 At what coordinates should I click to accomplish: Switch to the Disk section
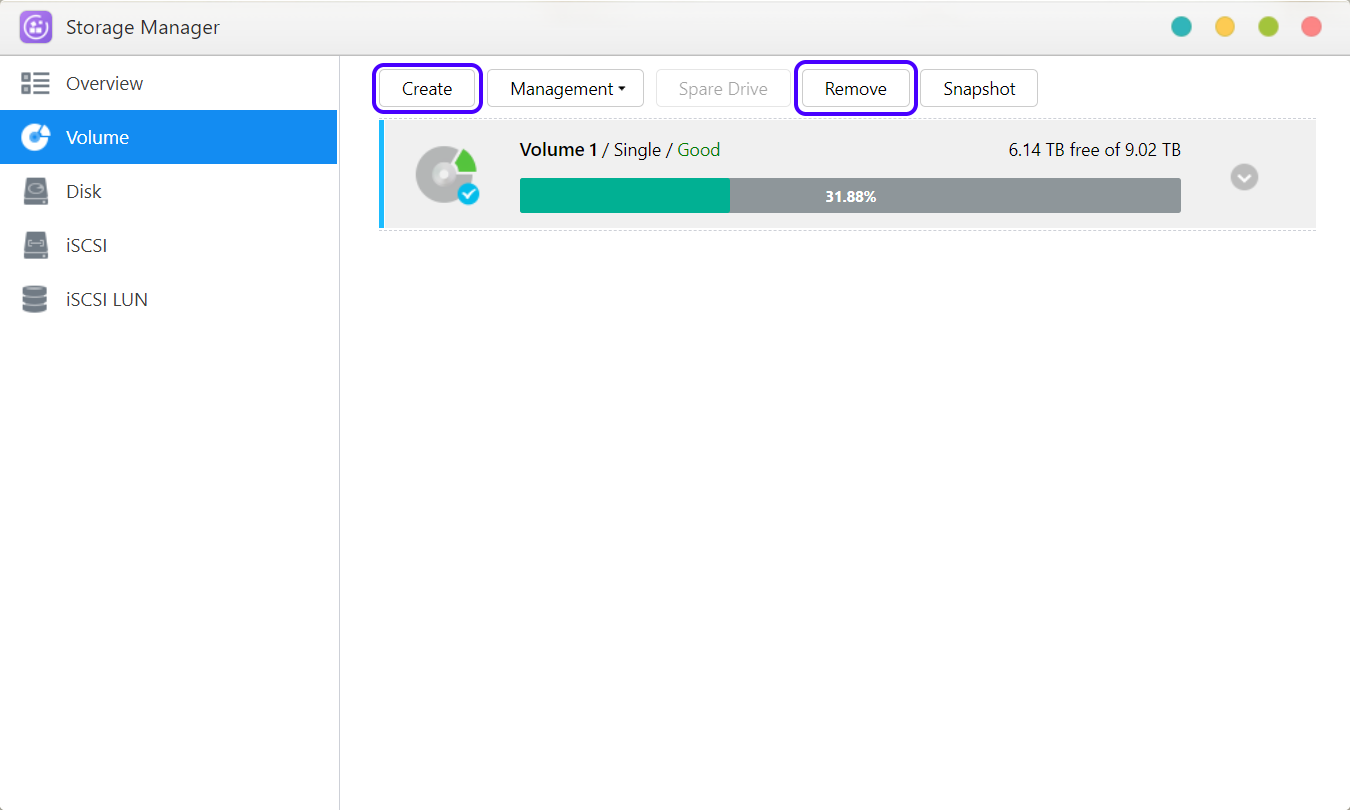point(84,191)
